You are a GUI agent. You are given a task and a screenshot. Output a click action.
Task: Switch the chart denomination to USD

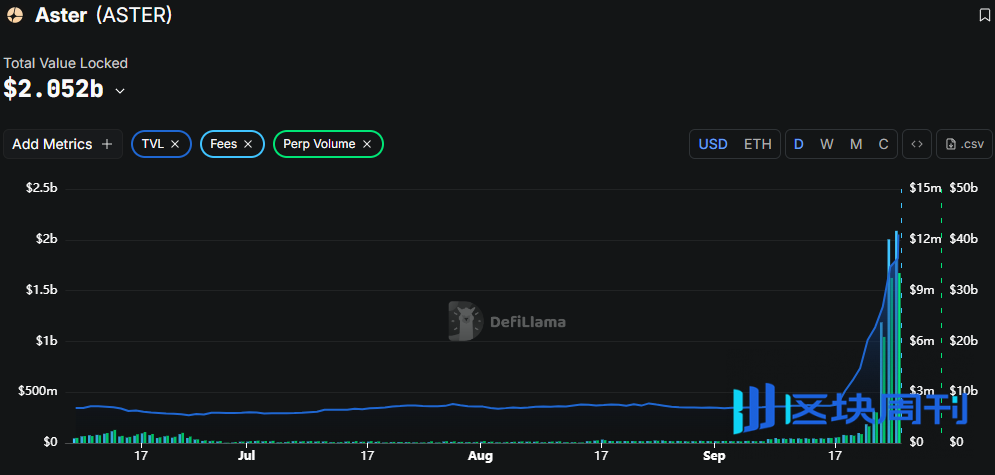tap(713, 144)
